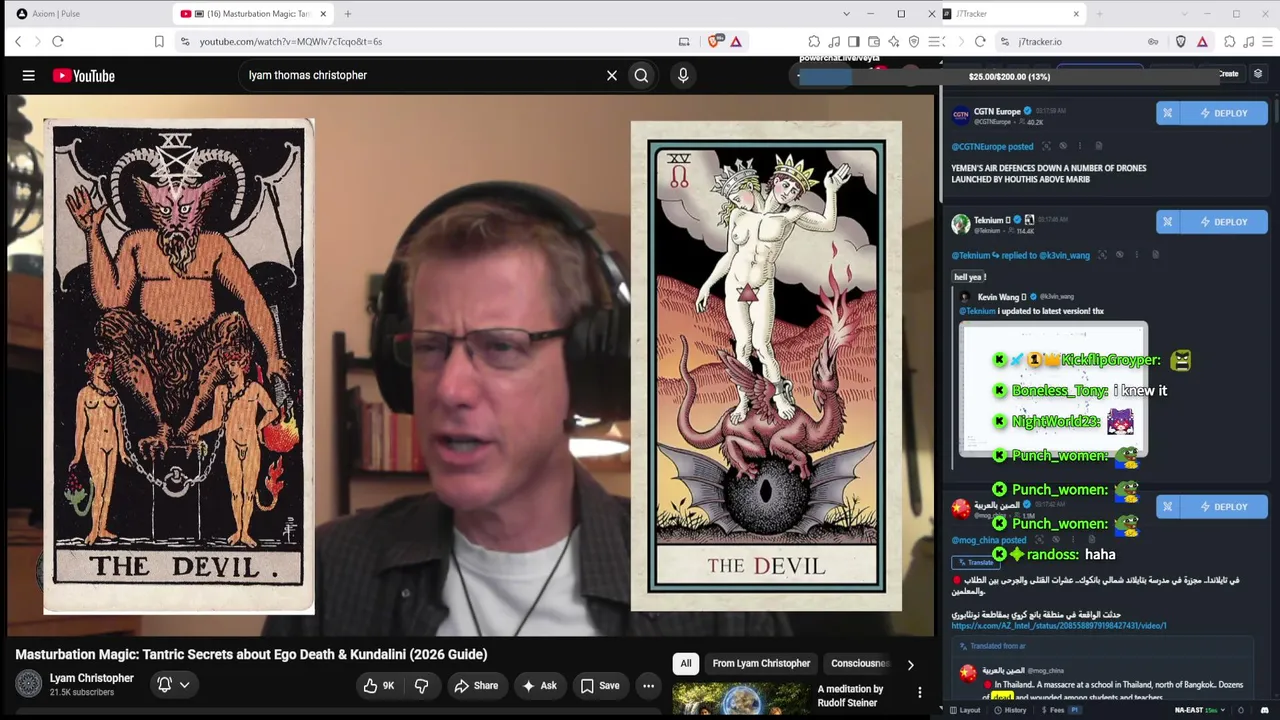This screenshot has height=720, width=1280.
Task: Share the video
Action: 476,685
